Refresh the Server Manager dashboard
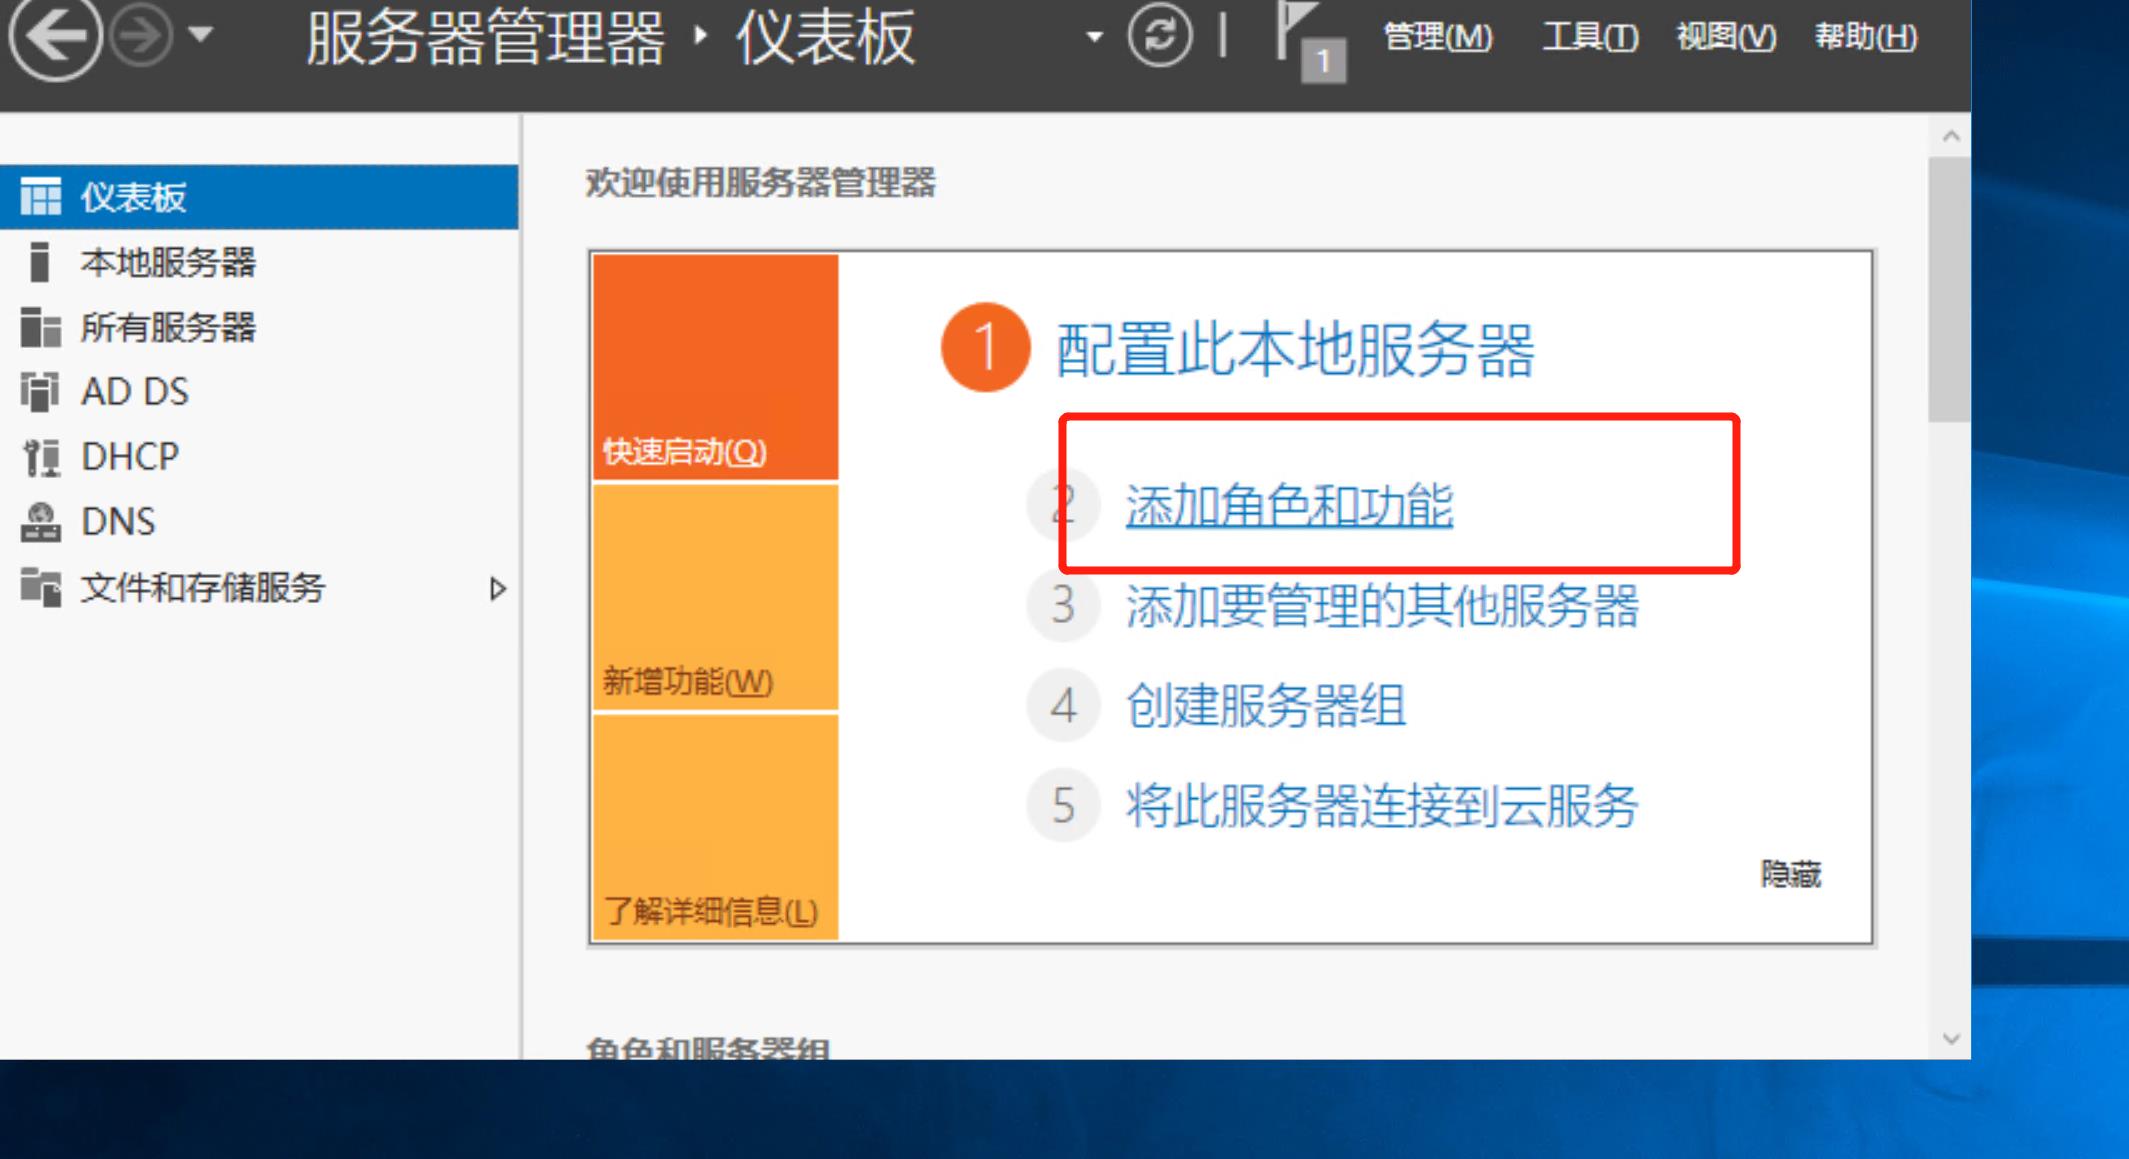 click(x=1159, y=36)
